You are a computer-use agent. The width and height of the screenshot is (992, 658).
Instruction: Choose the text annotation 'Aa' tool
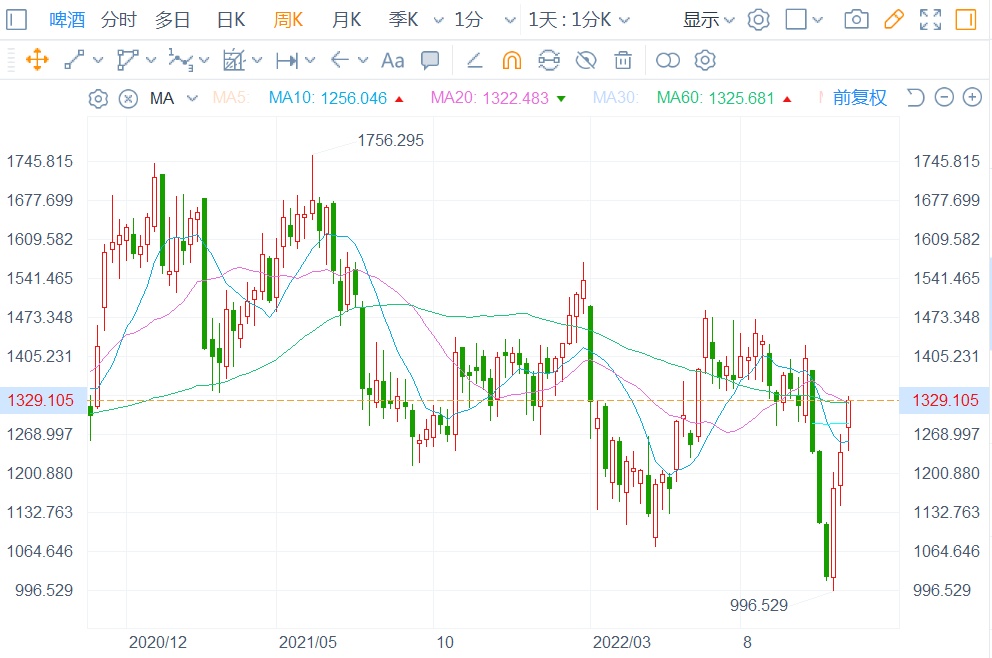click(x=393, y=60)
